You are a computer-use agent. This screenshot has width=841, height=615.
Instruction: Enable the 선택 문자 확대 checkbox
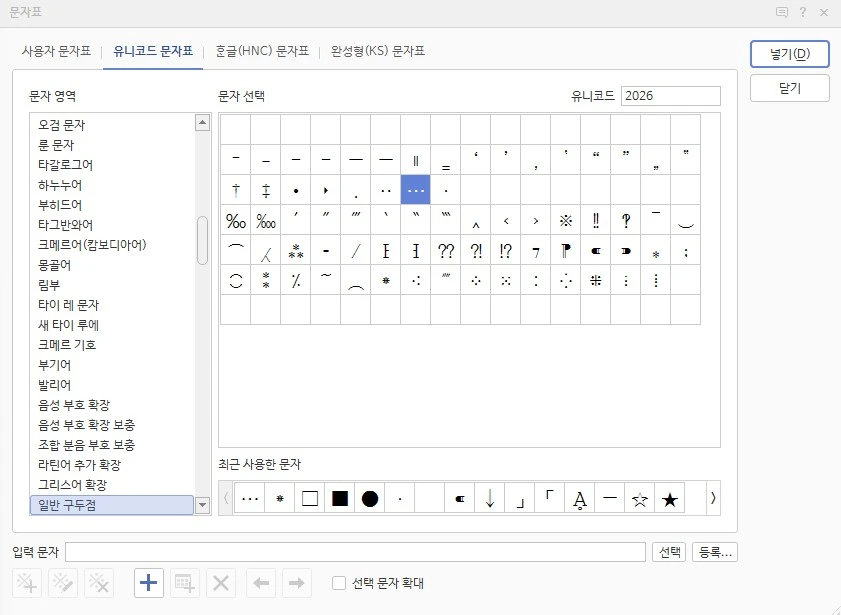click(x=337, y=583)
